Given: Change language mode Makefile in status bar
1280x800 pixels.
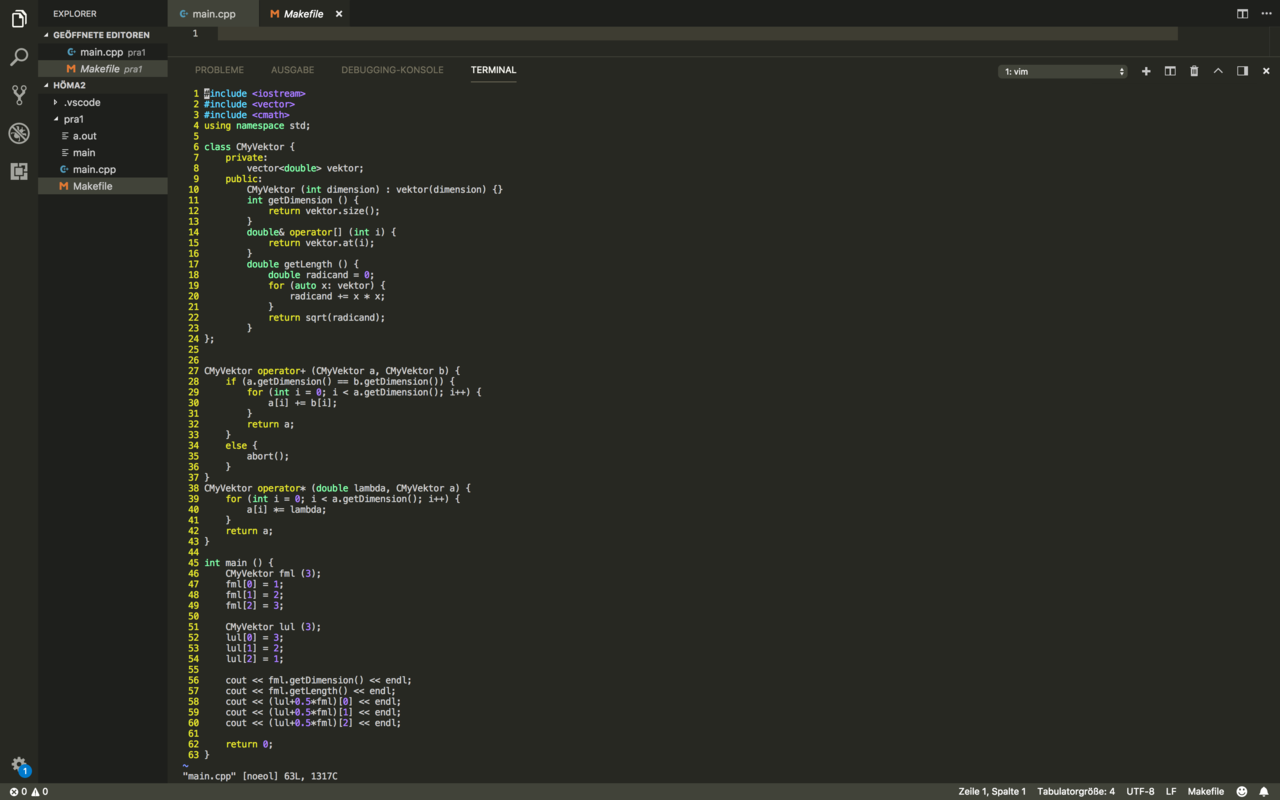Looking at the screenshot, I should (1205, 791).
